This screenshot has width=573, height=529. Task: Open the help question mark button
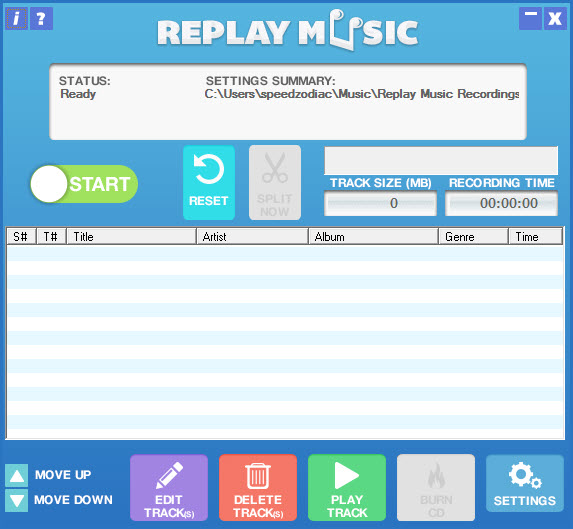[x=41, y=19]
